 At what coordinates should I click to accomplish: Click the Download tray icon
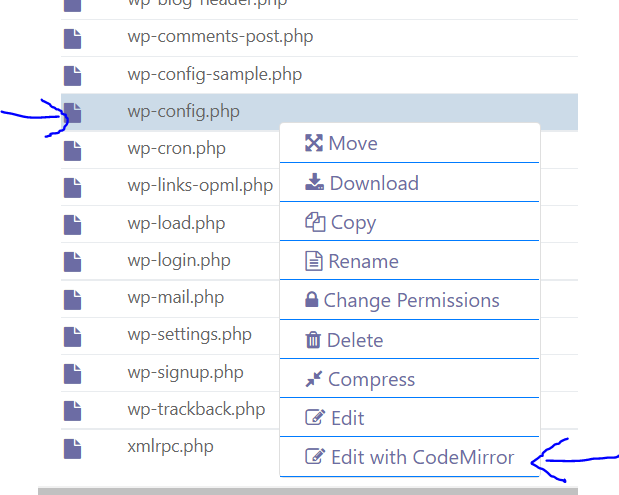pos(314,182)
